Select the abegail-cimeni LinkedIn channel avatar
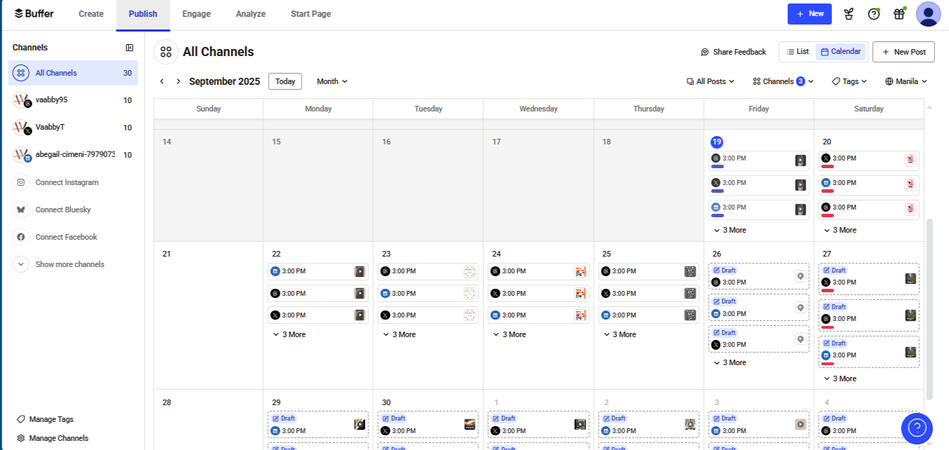The width and height of the screenshot is (949, 450). point(21,155)
